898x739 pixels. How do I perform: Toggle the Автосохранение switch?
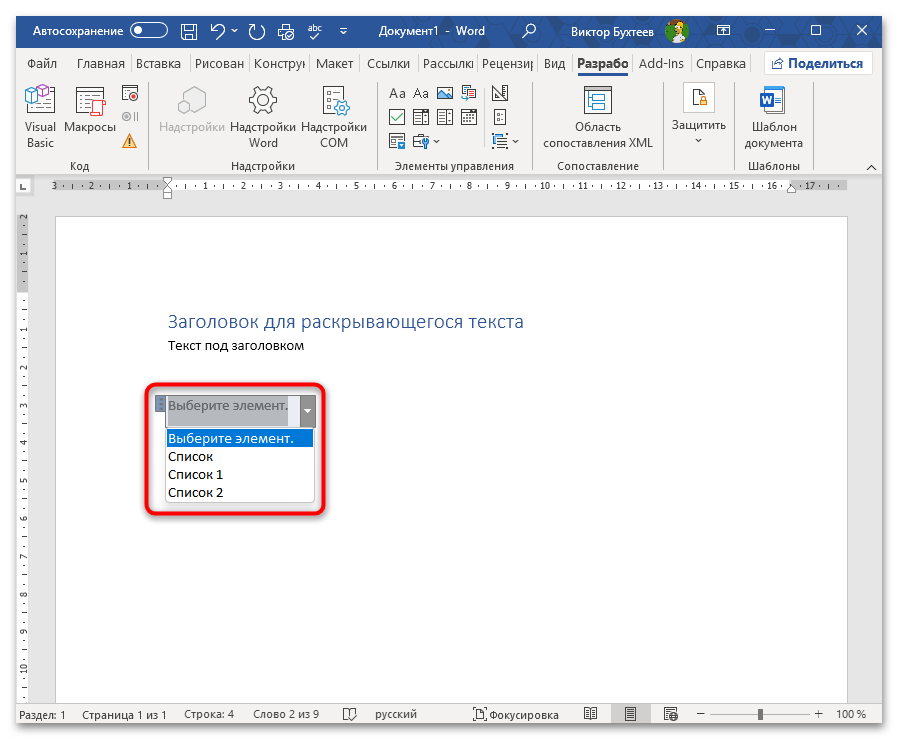149,31
